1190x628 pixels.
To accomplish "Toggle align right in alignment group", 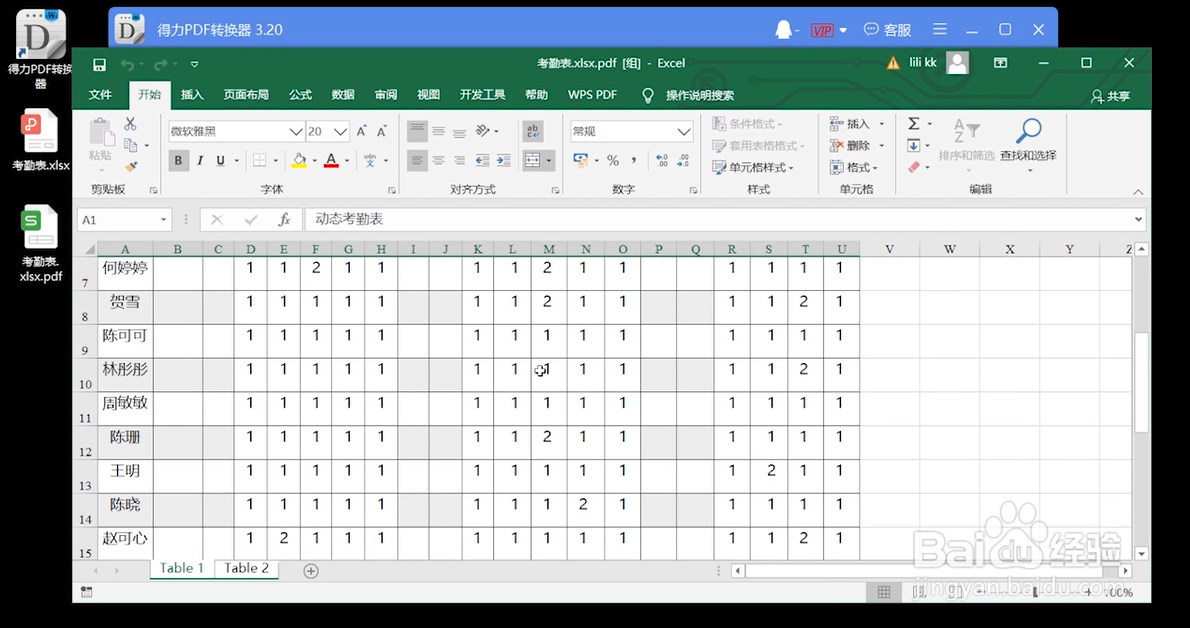I will click(459, 160).
